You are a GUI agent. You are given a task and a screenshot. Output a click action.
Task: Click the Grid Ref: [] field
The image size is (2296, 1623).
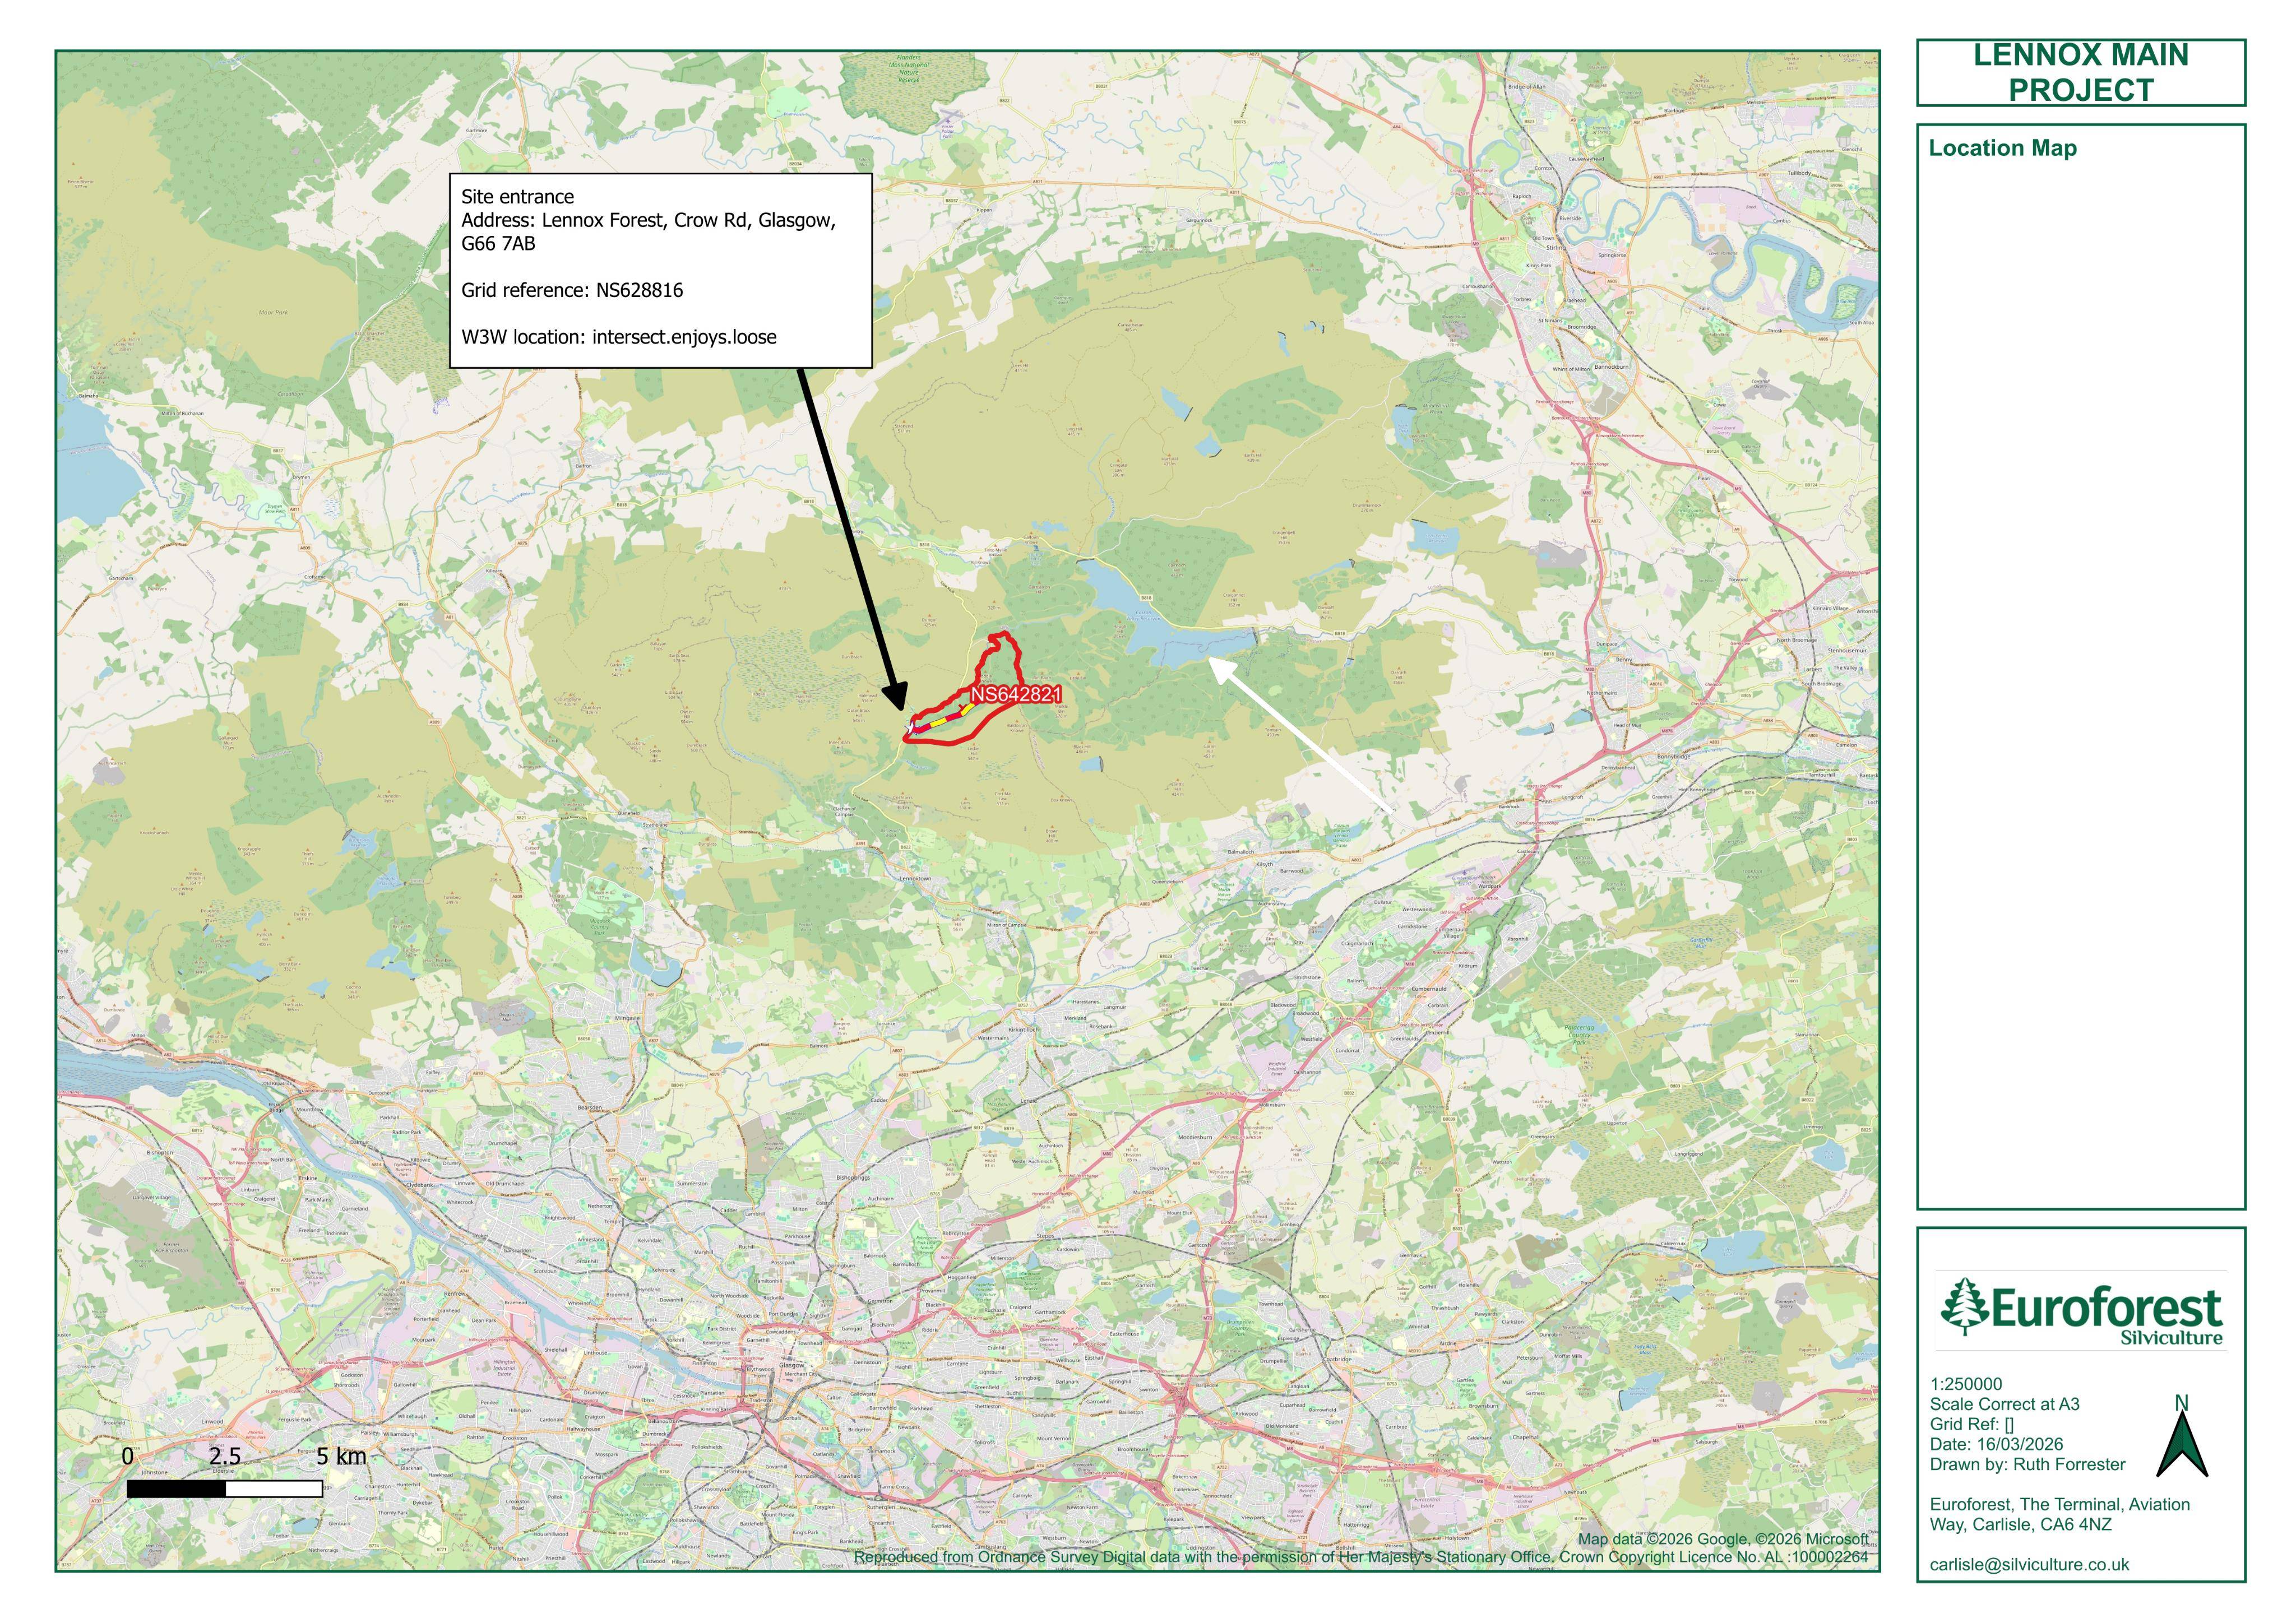pyautogui.click(x=1971, y=1425)
